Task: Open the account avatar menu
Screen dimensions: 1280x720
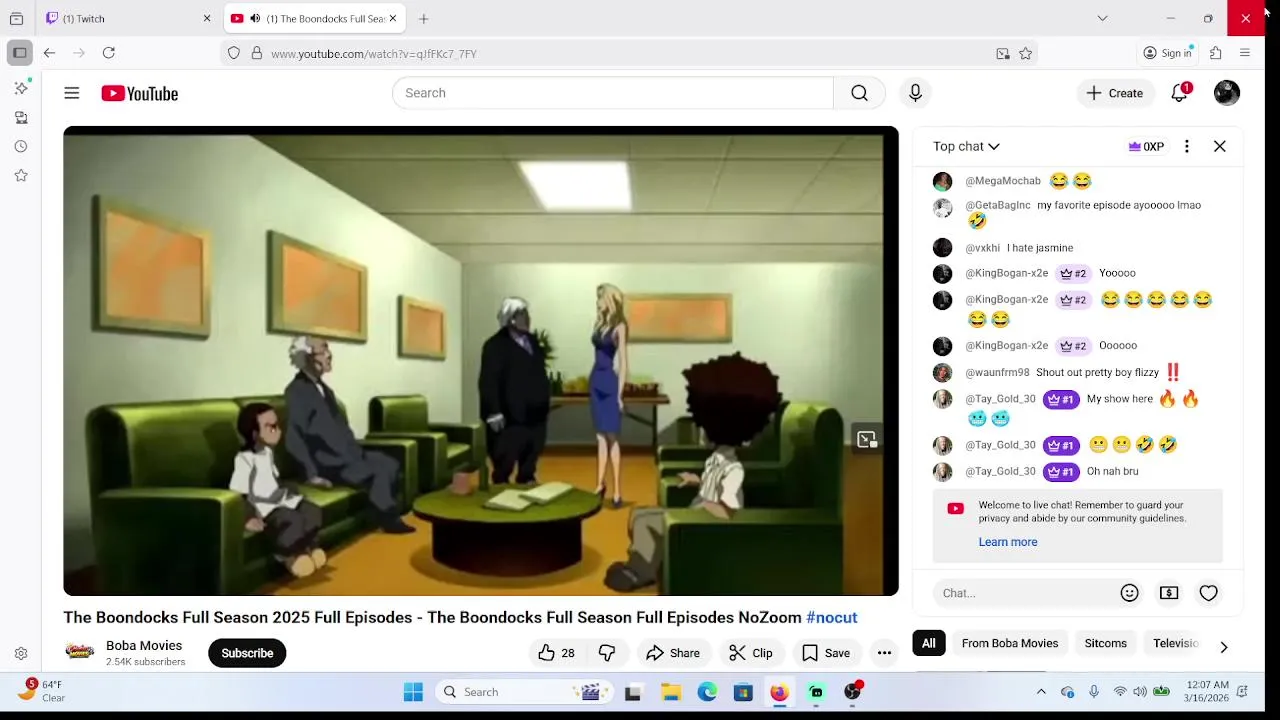Action: pyautogui.click(x=1227, y=93)
